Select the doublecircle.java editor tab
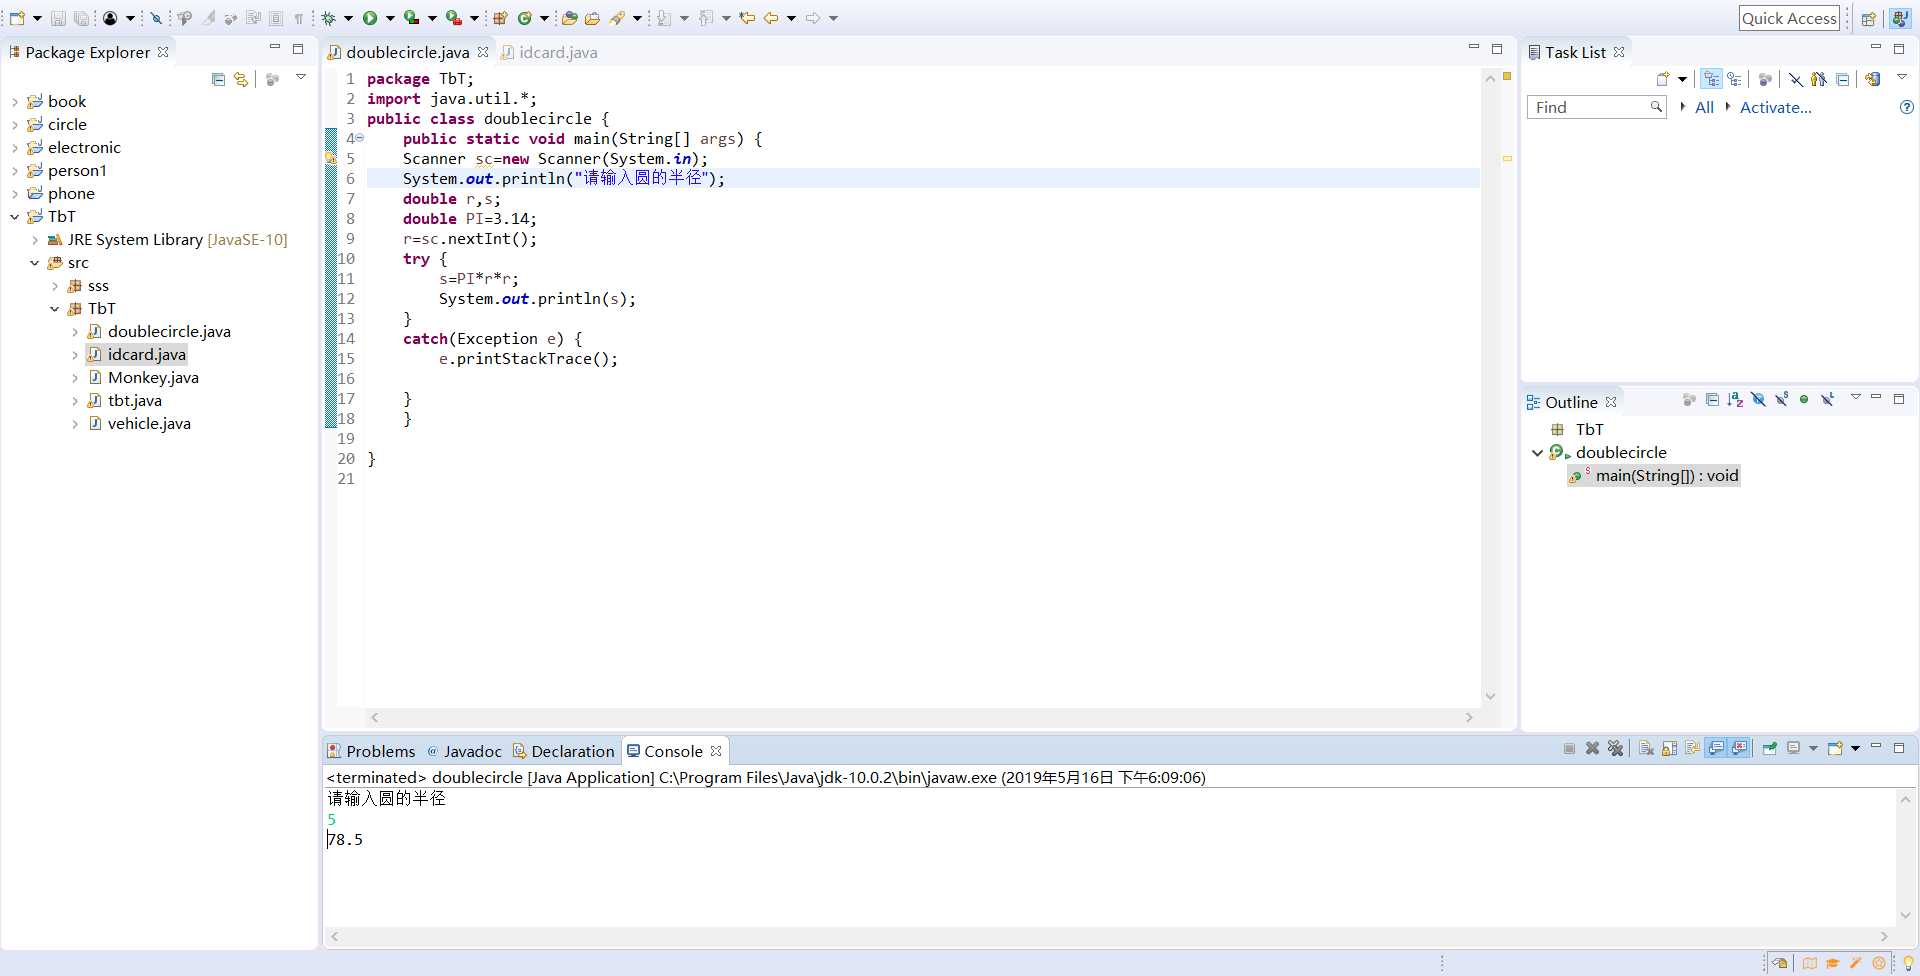 [x=408, y=52]
